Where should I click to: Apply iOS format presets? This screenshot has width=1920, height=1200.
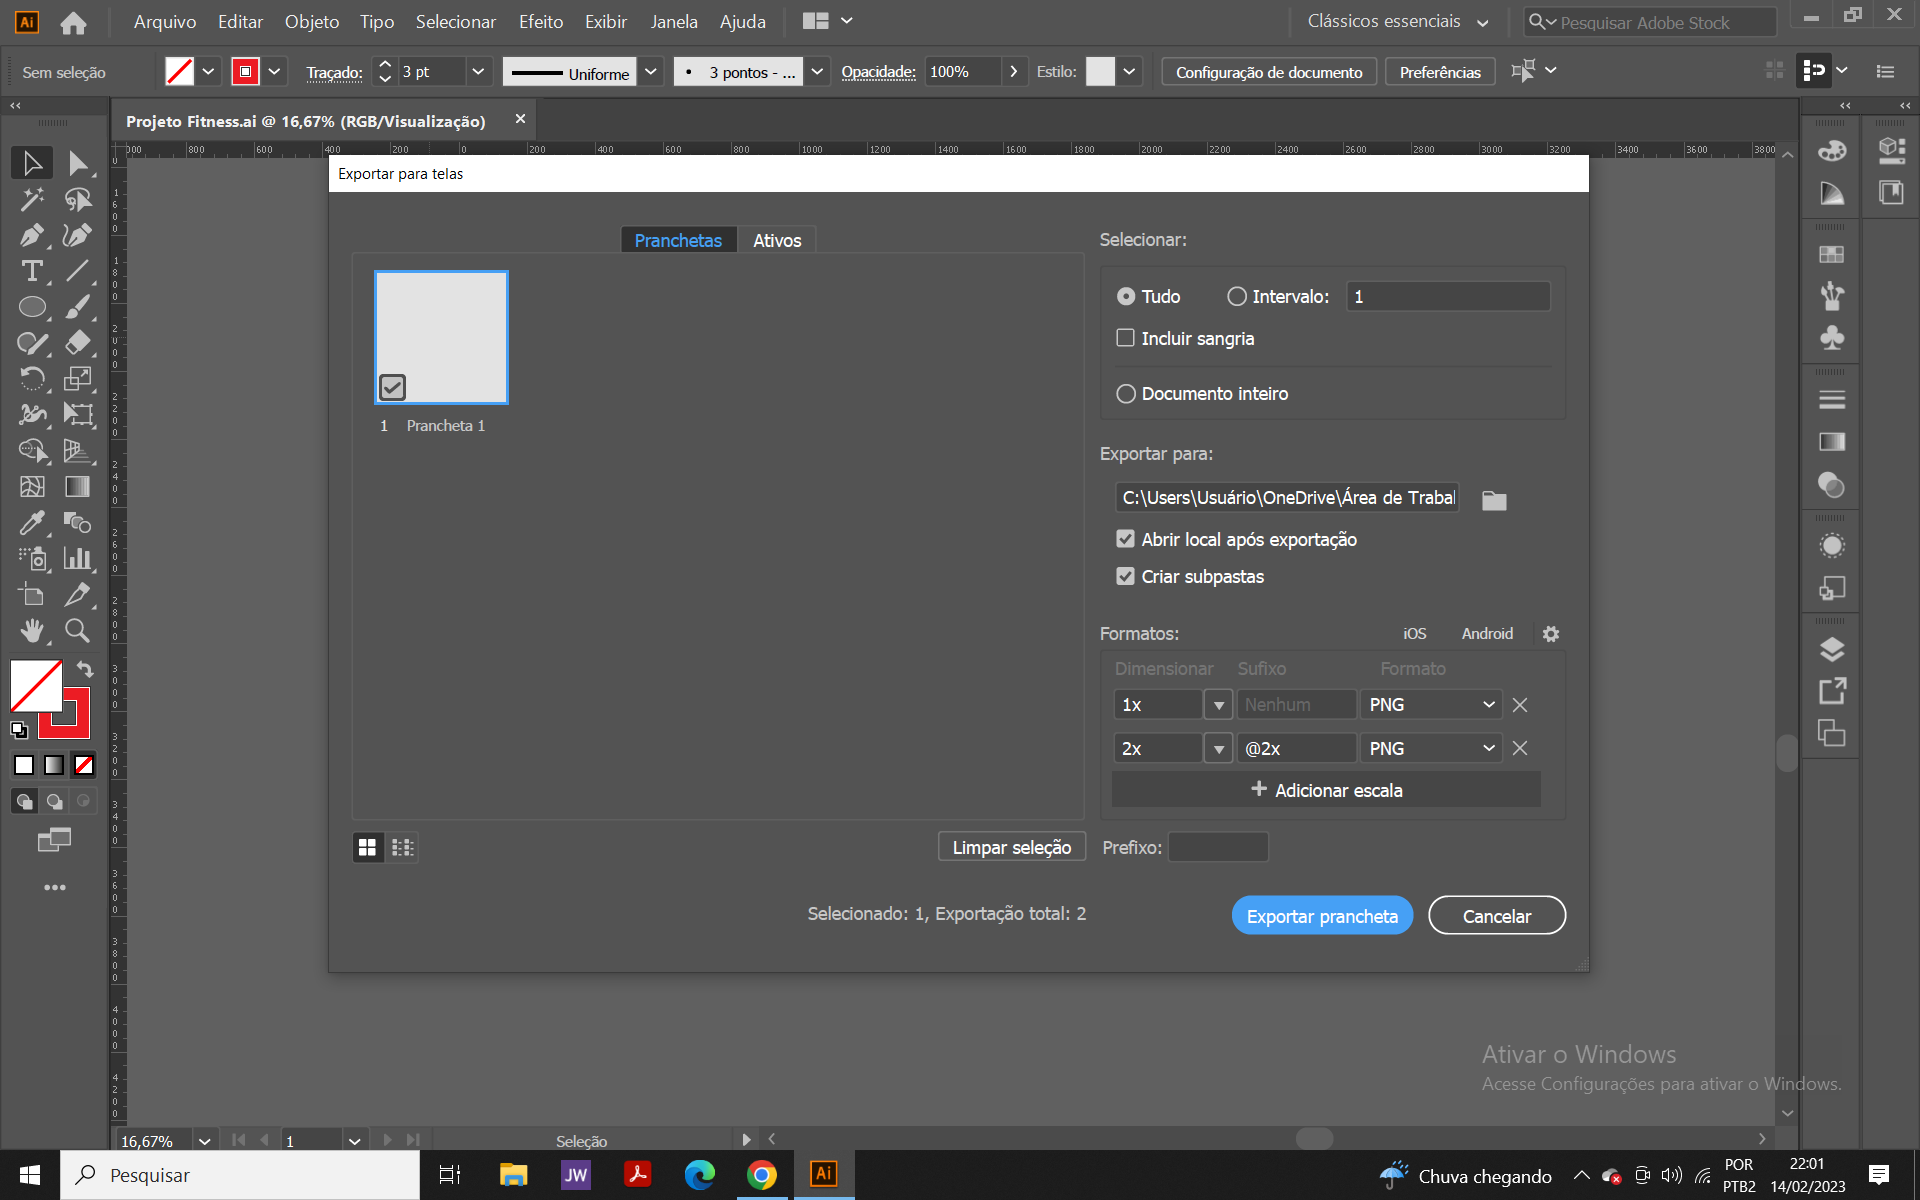coord(1415,634)
